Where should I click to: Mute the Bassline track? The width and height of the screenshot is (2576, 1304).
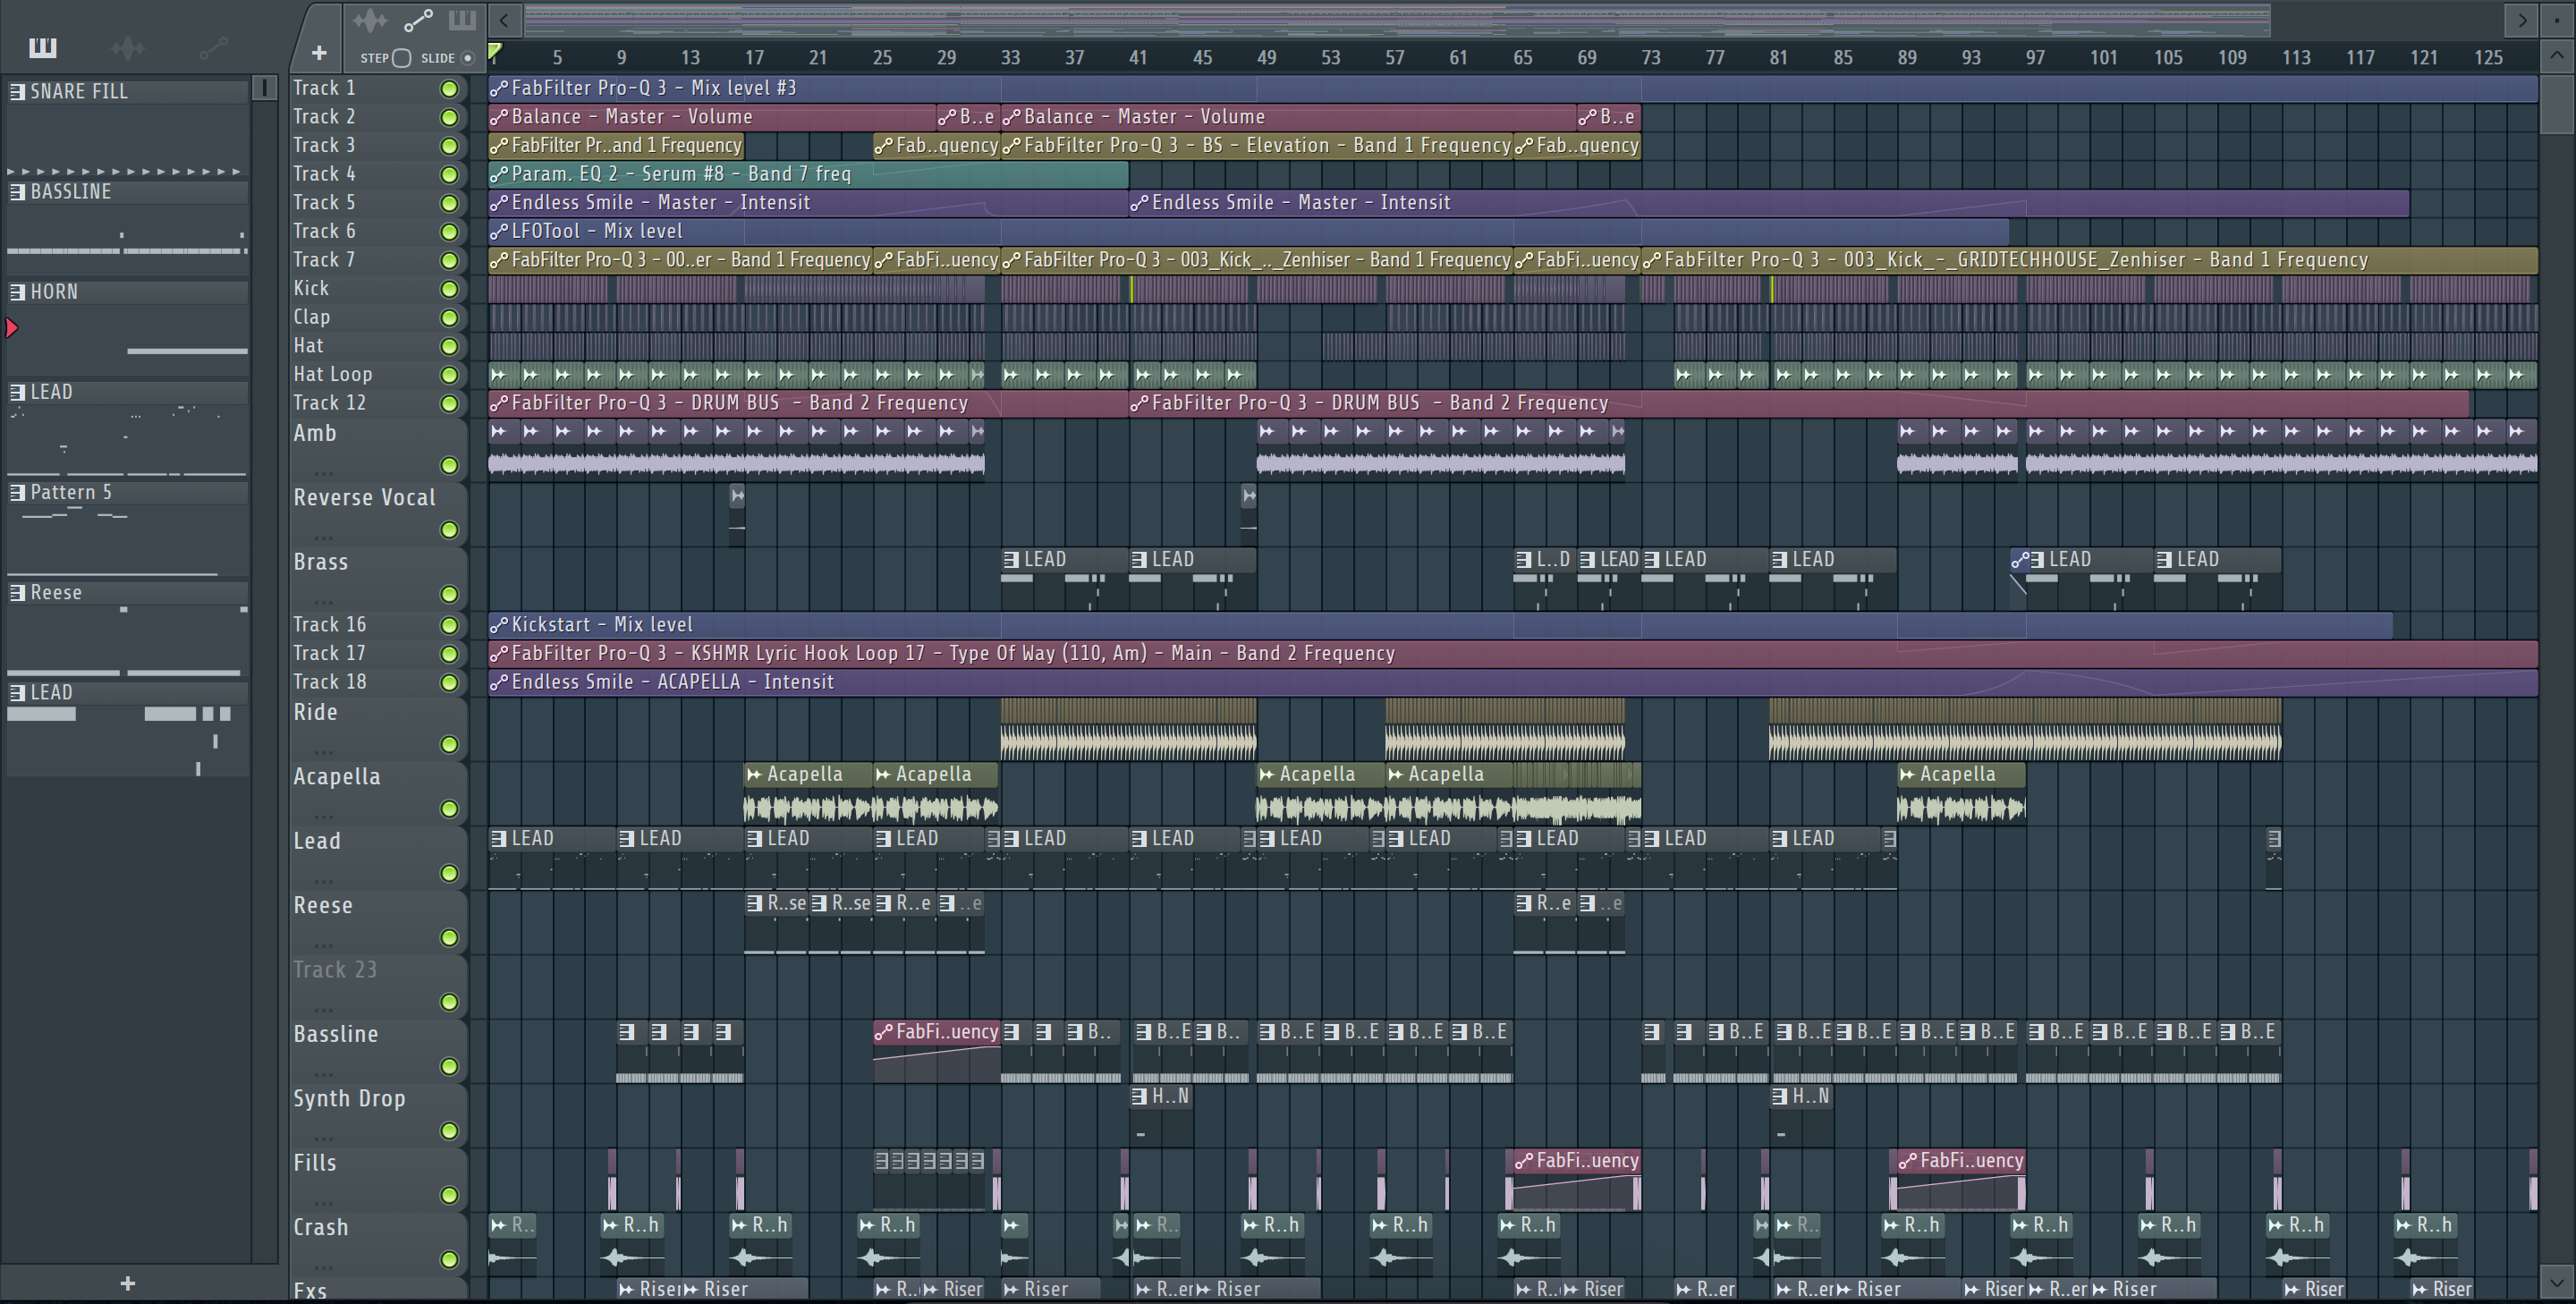coord(449,1067)
